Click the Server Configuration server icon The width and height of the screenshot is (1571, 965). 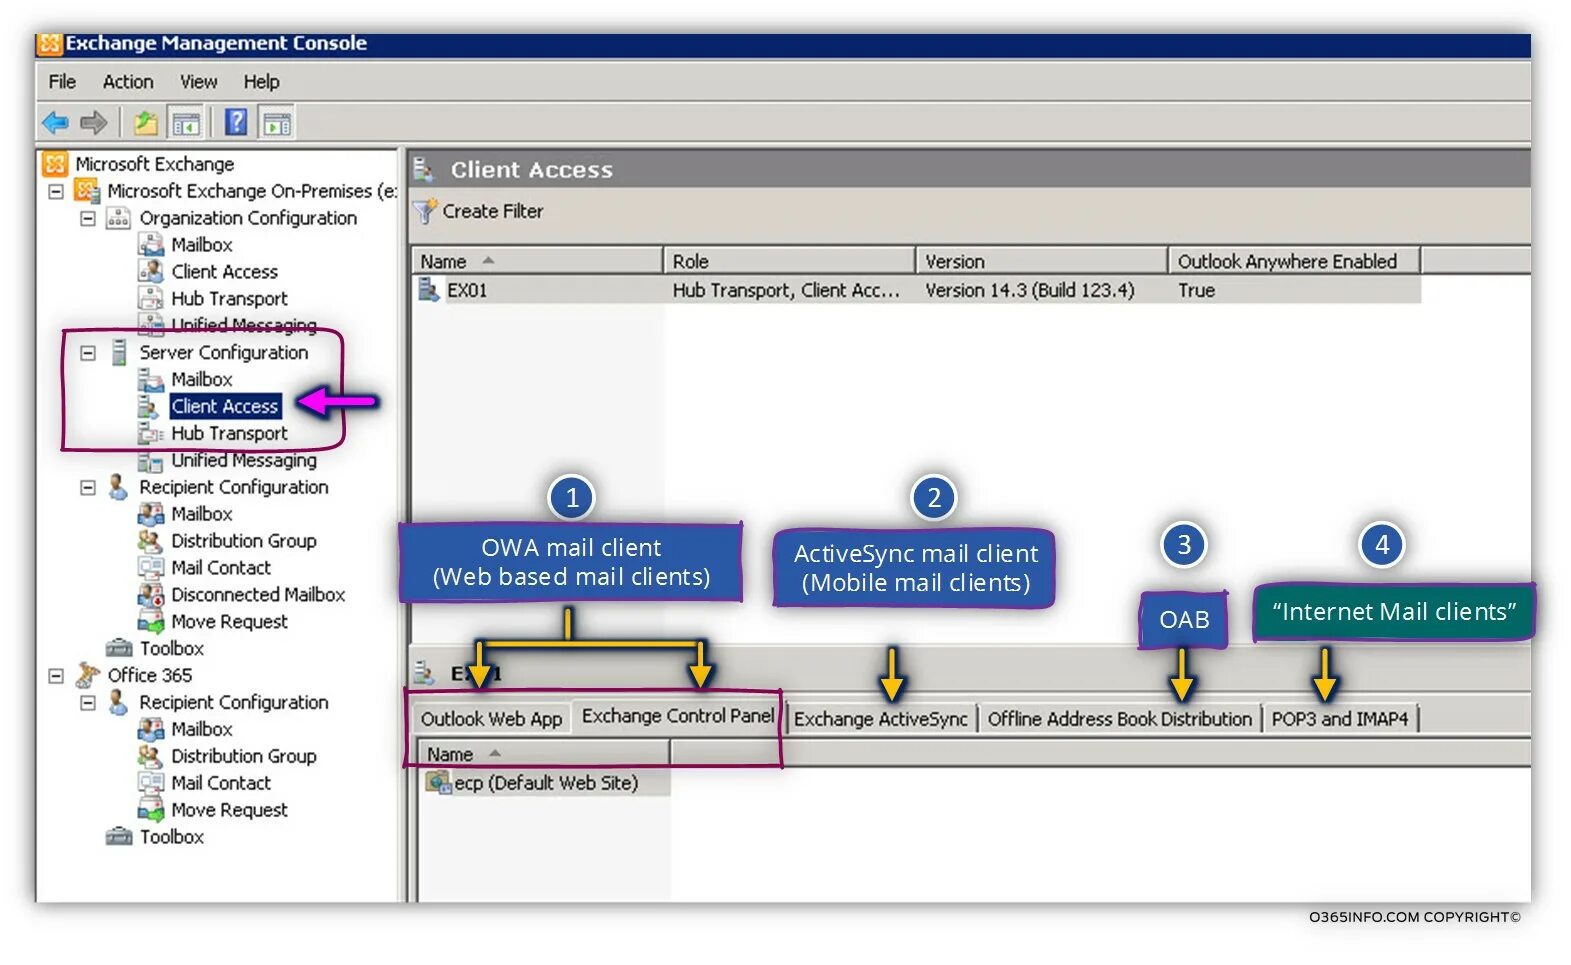click(x=119, y=352)
